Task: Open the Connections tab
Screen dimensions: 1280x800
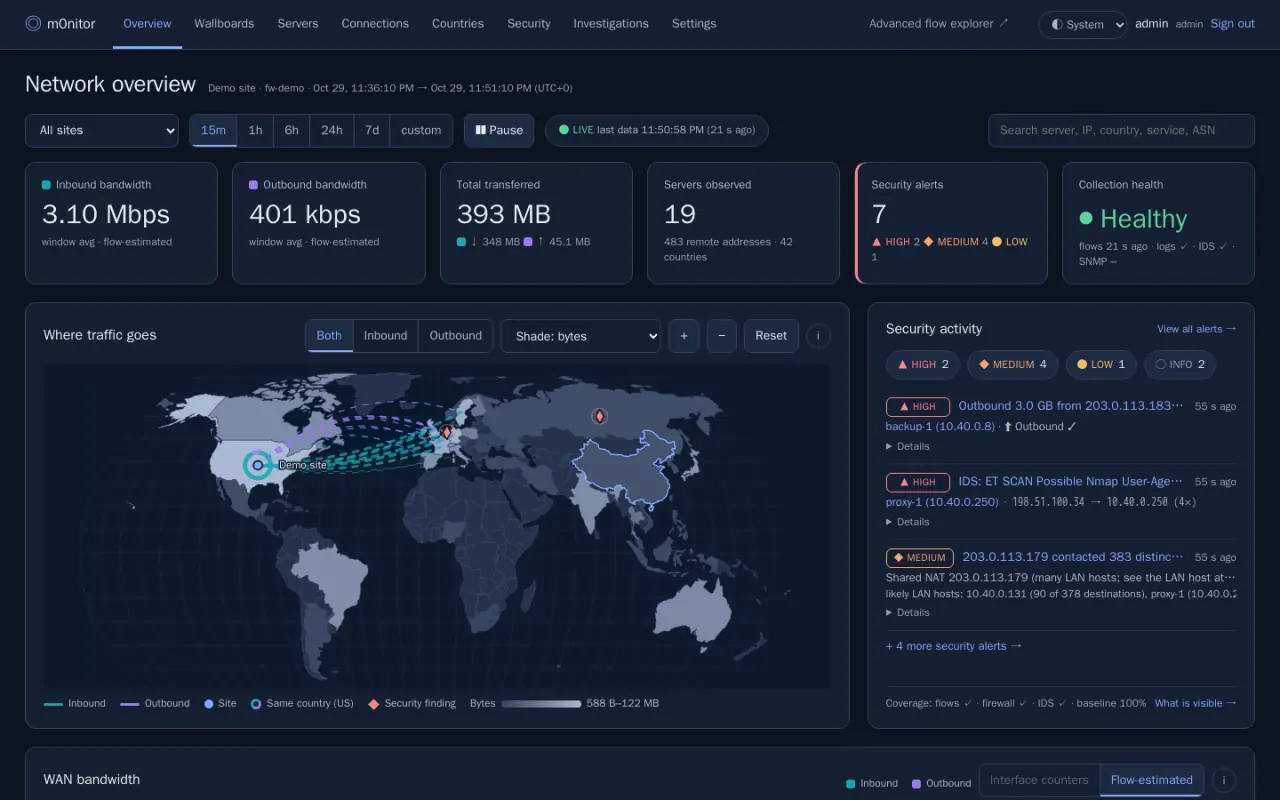Action: click(375, 24)
